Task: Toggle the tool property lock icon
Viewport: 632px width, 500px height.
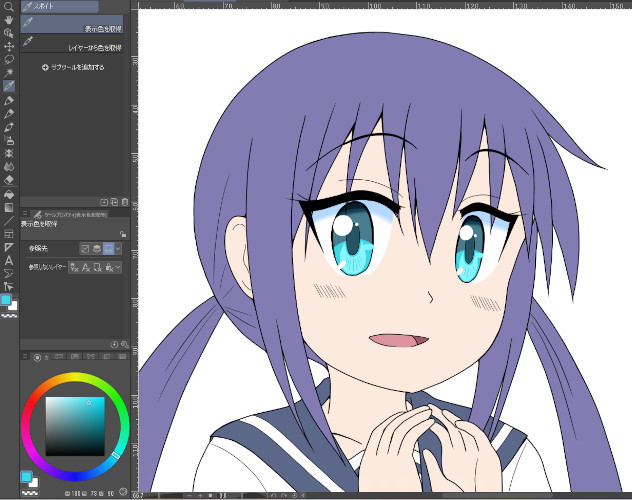Action: coord(123,234)
